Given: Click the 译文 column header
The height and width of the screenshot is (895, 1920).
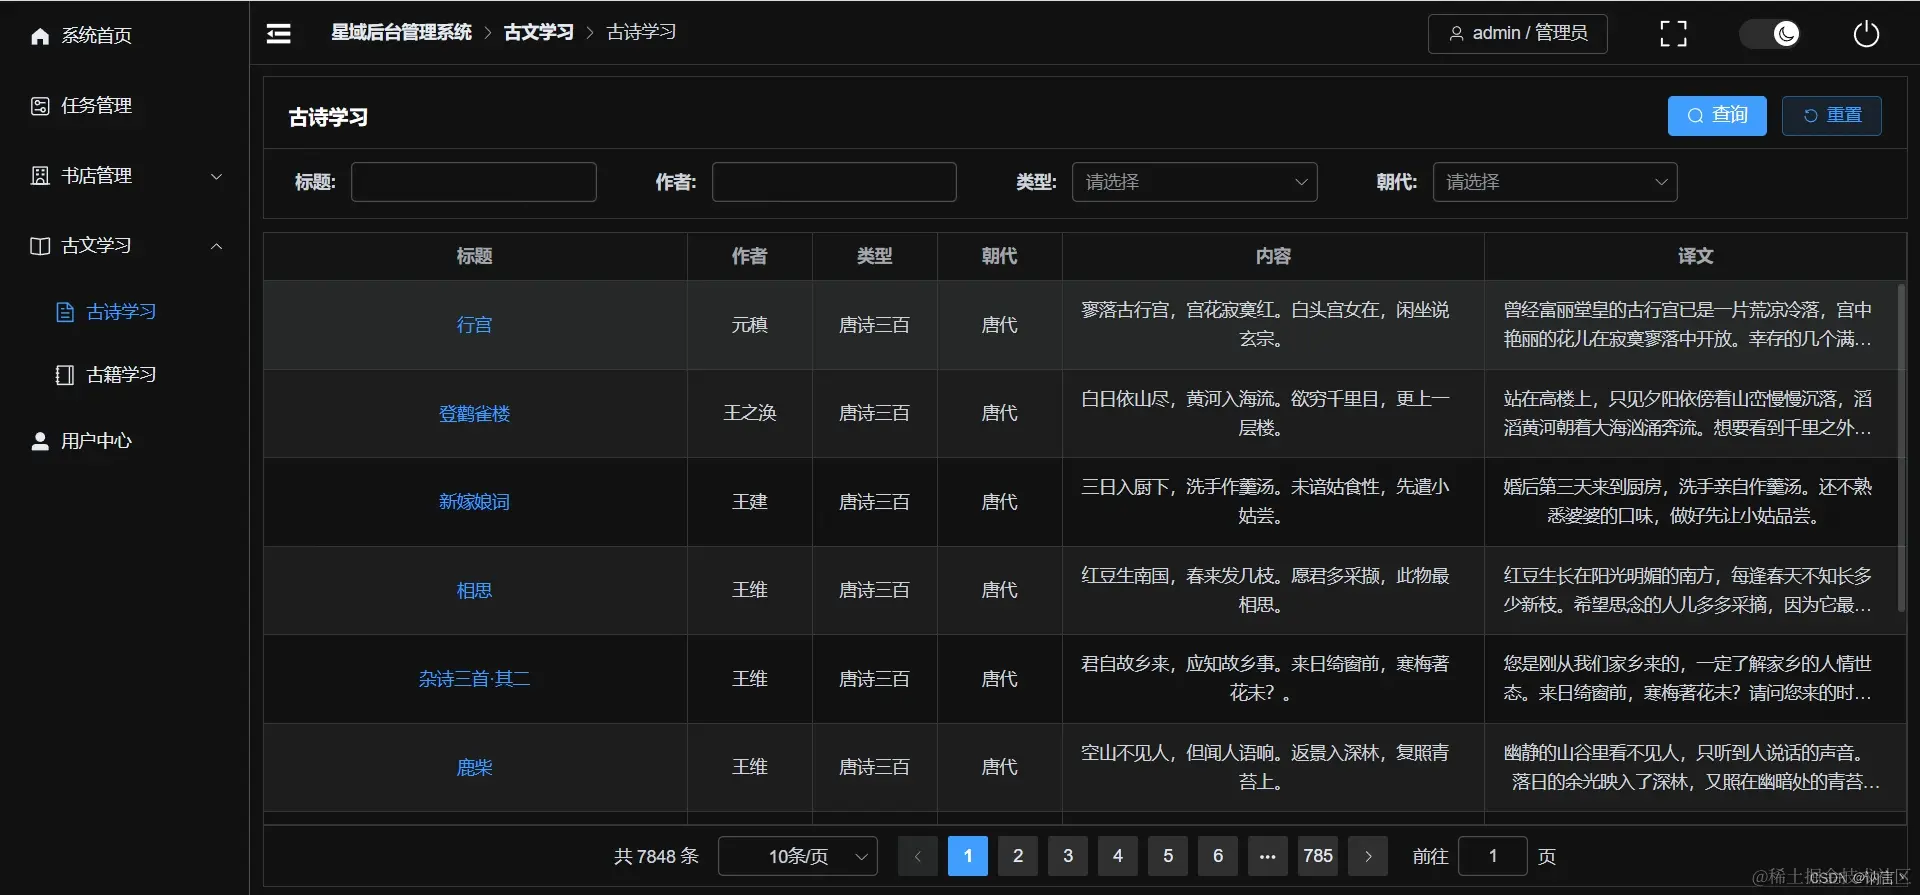Looking at the screenshot, I should point(1695,256).
